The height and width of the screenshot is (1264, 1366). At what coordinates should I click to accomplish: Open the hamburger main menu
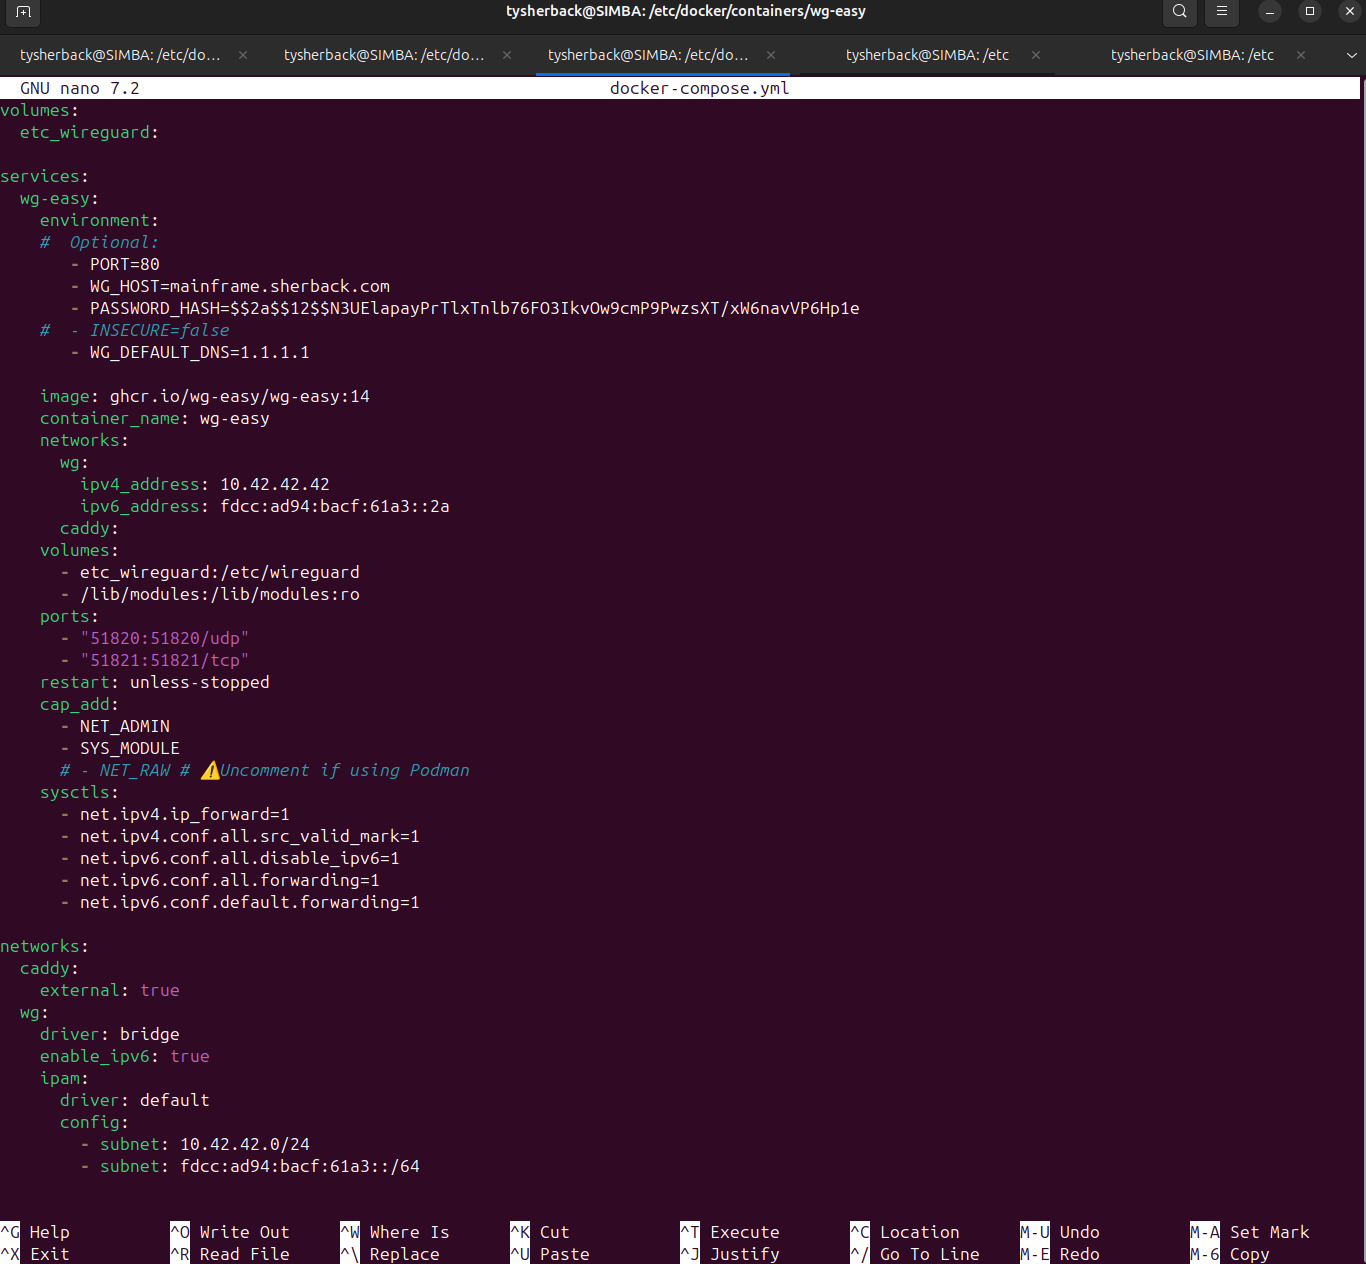pyautogui.click(x=1221, y=12)
